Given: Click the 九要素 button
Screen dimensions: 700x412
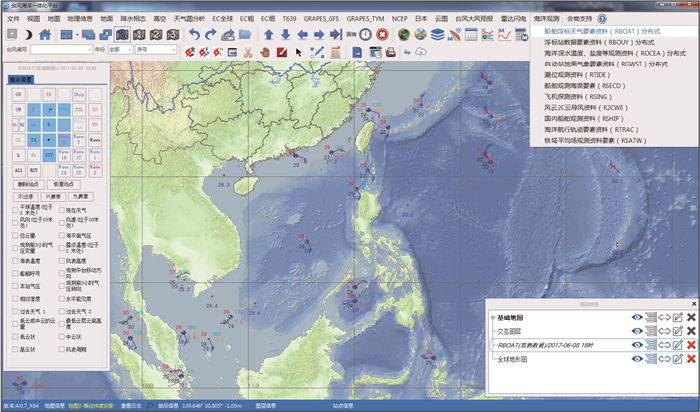Looking at the screenshot, I should tap(83, 197).
